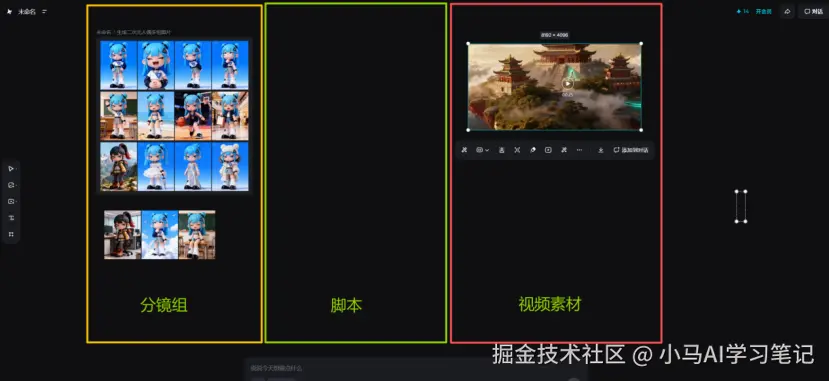Select the laughing blue-hair doll thumbnail

tap(156, 65)
